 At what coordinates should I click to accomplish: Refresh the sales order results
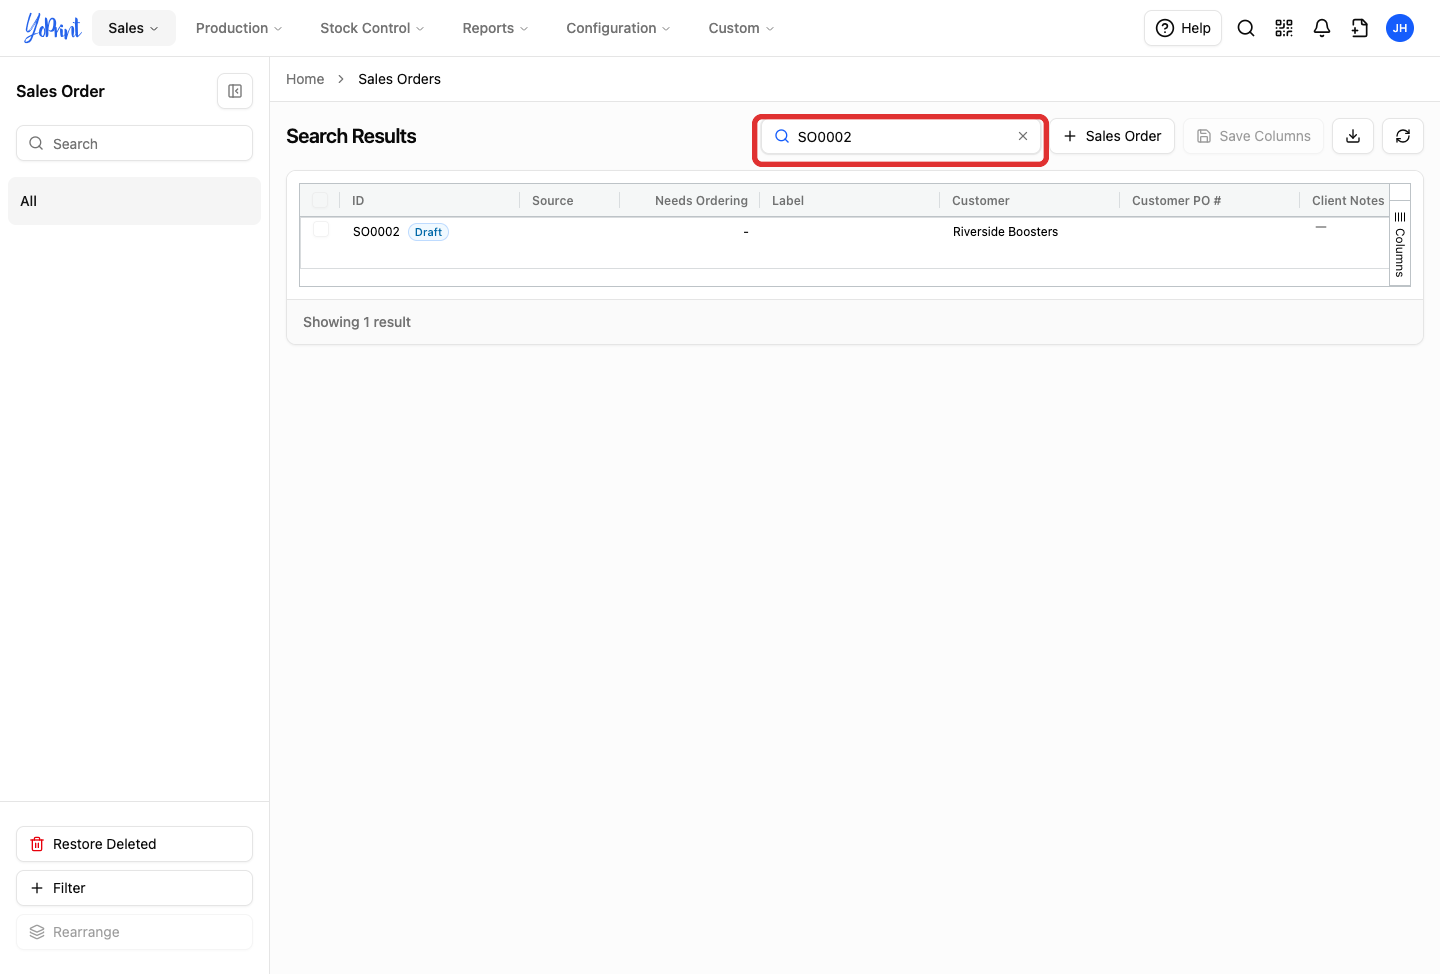pyautogui.click(x=1403, y=136)
